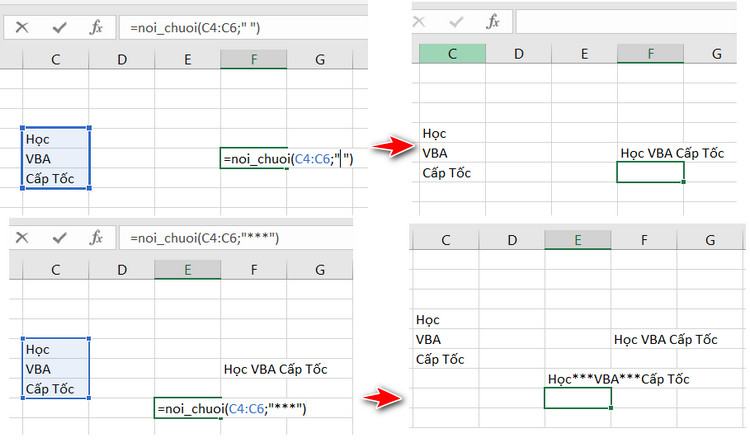The image size is (750, 443).
Task: Click the cancel X icon beside the =noi_chuoi(C4:C6;" ") formula bar
Action: [21, 27]
